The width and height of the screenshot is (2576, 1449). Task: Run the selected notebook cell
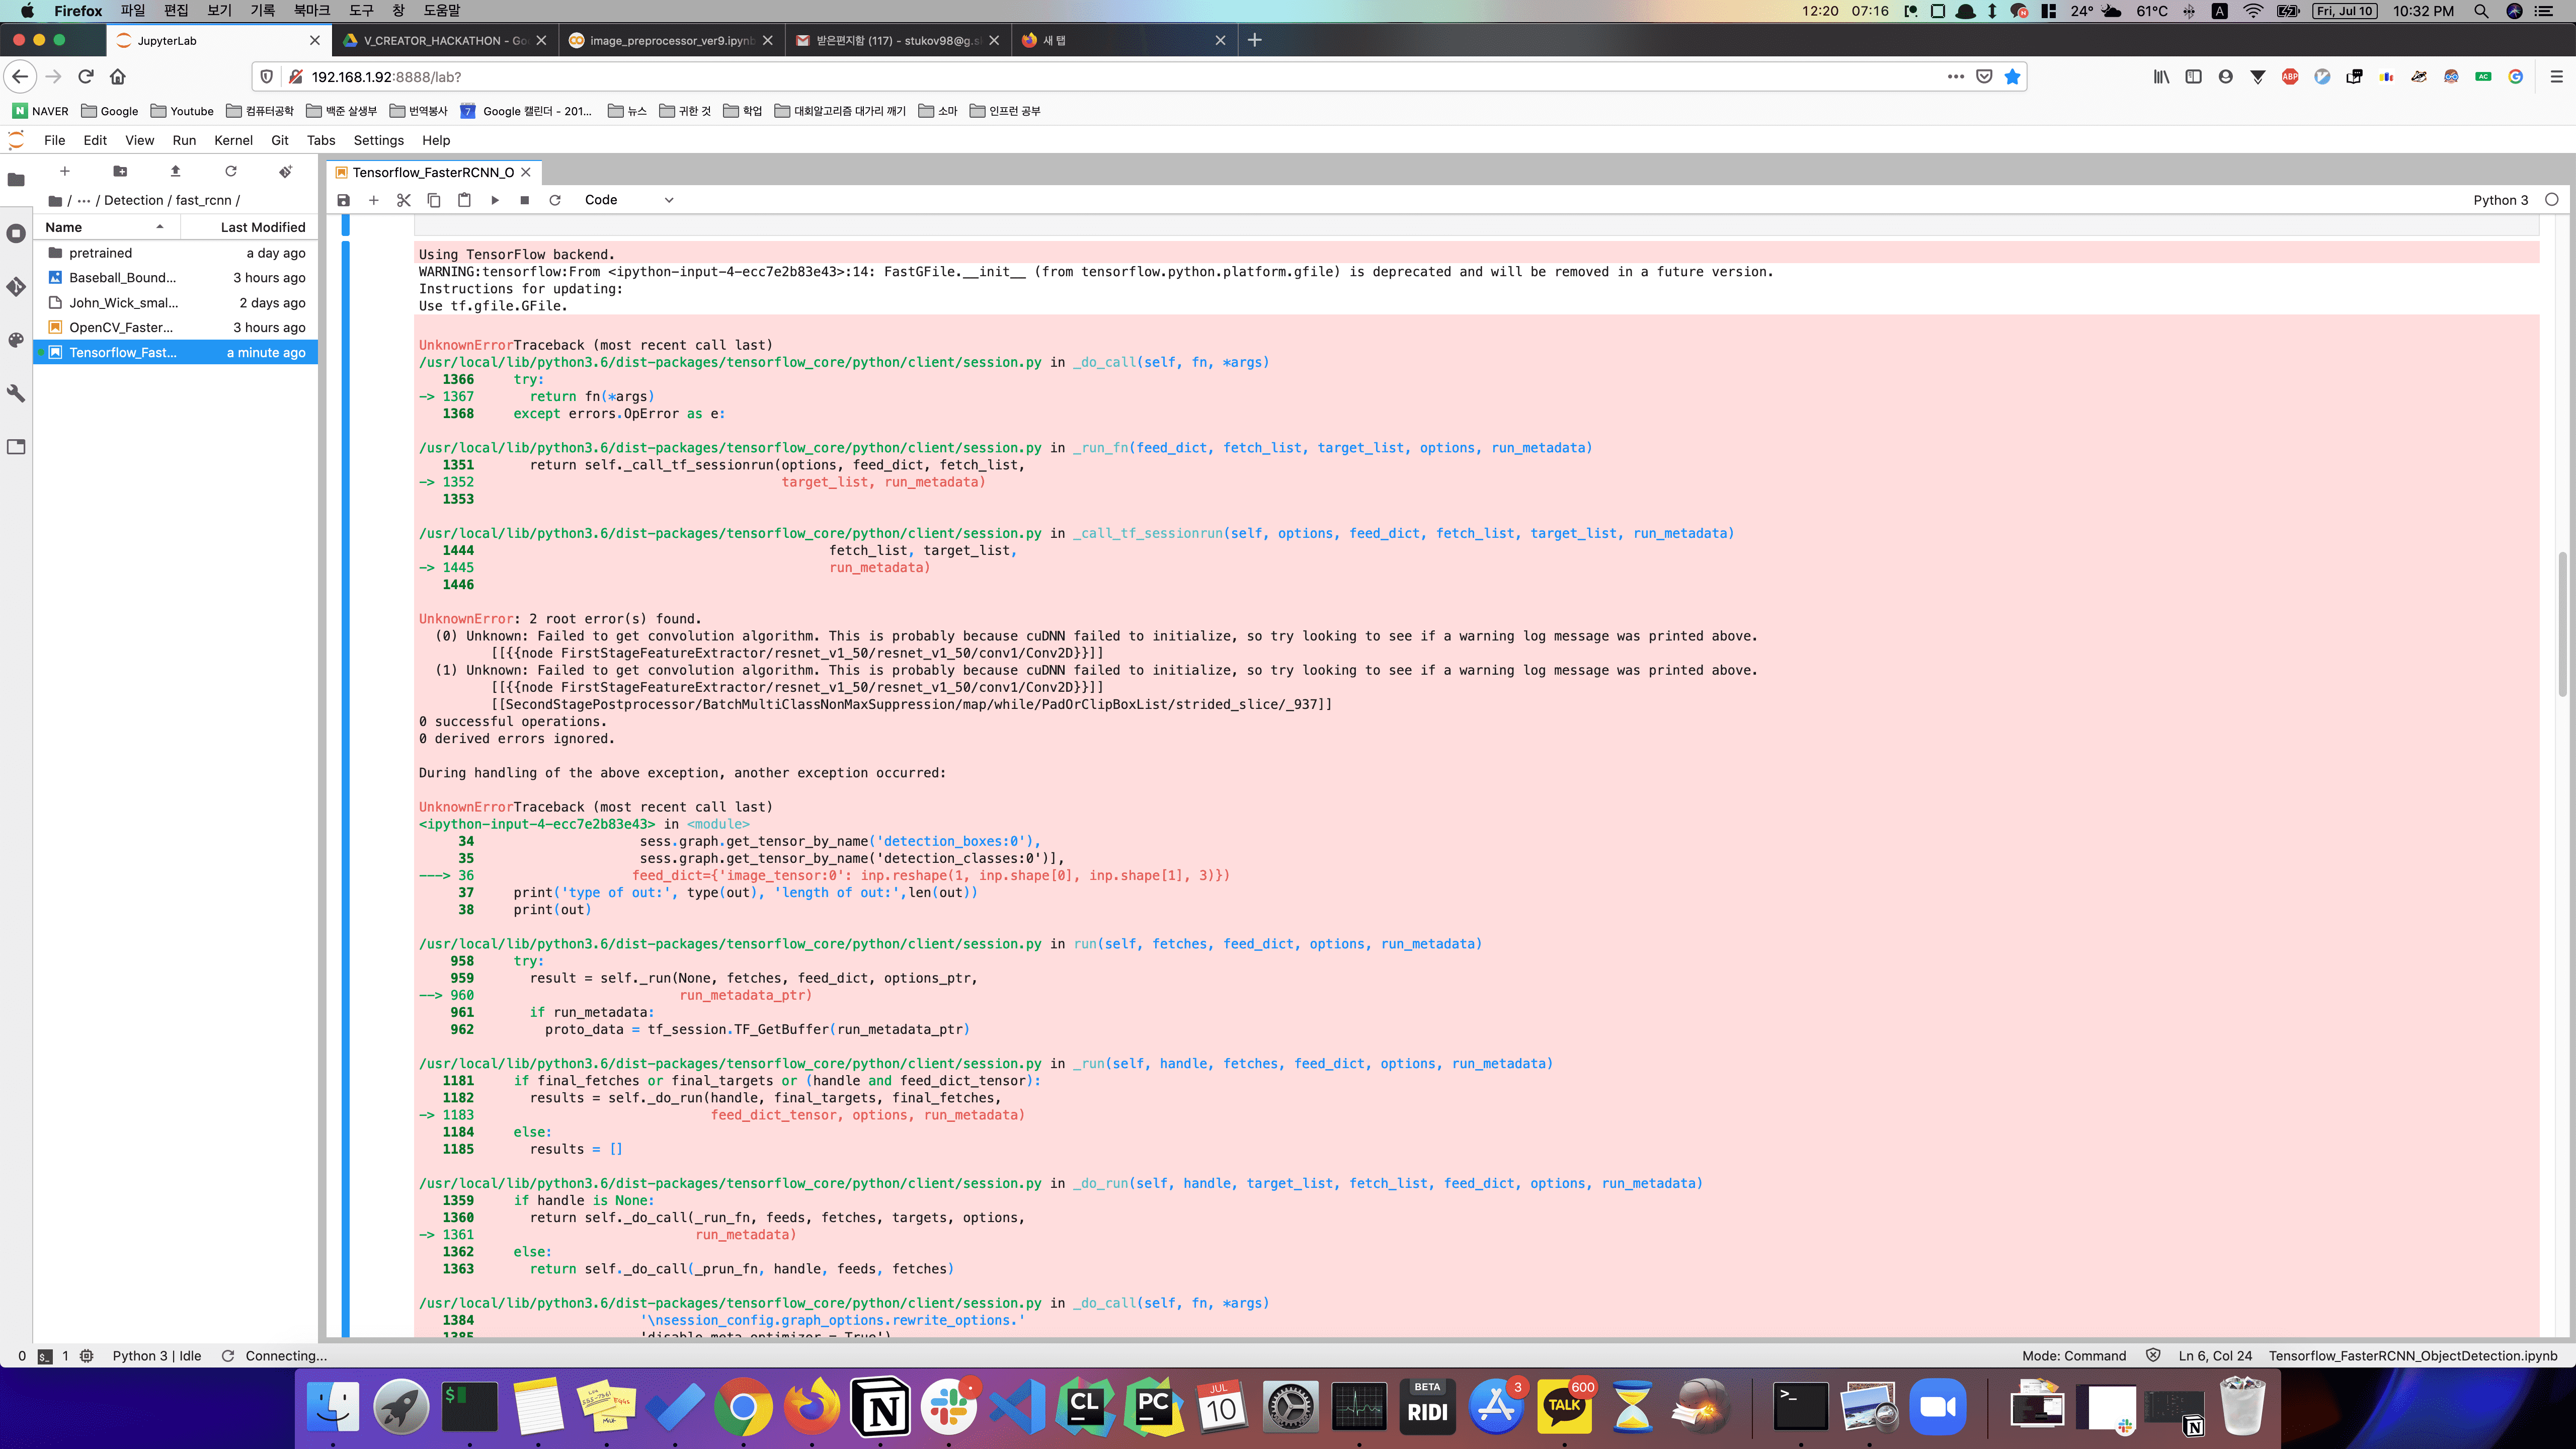[494, 200]
